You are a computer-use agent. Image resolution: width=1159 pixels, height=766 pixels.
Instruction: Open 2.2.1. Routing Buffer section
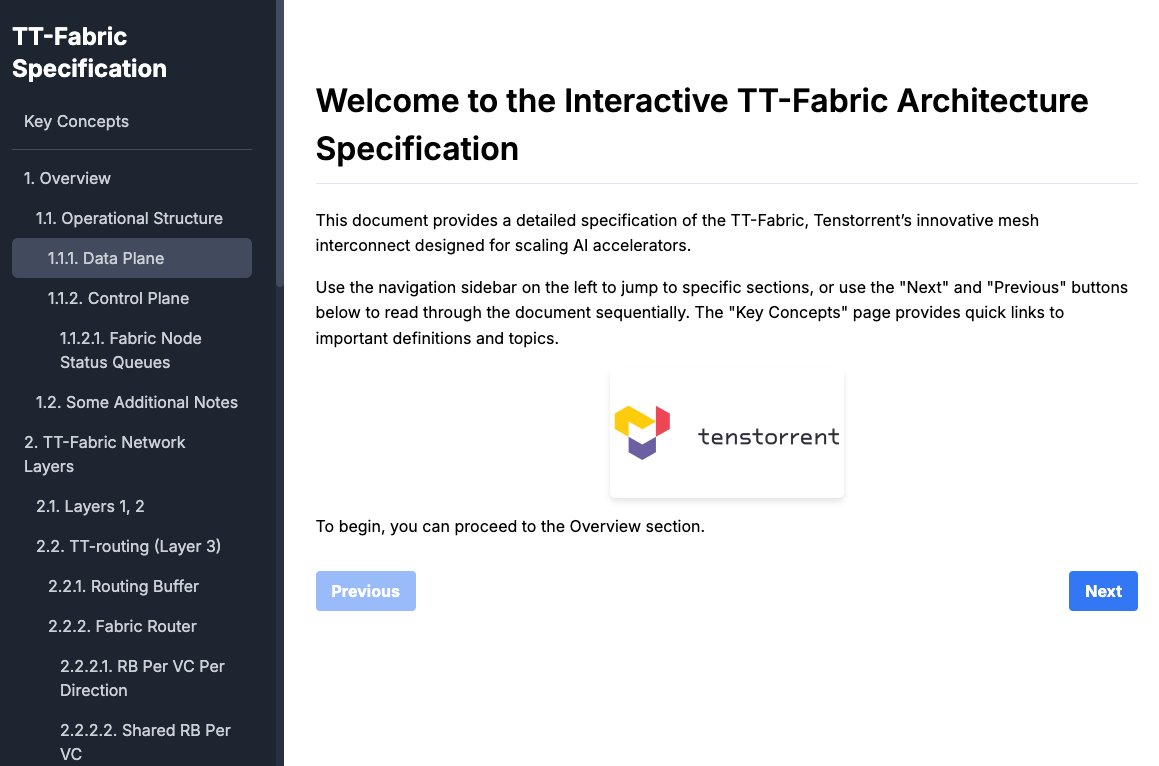tap(132, 586)
